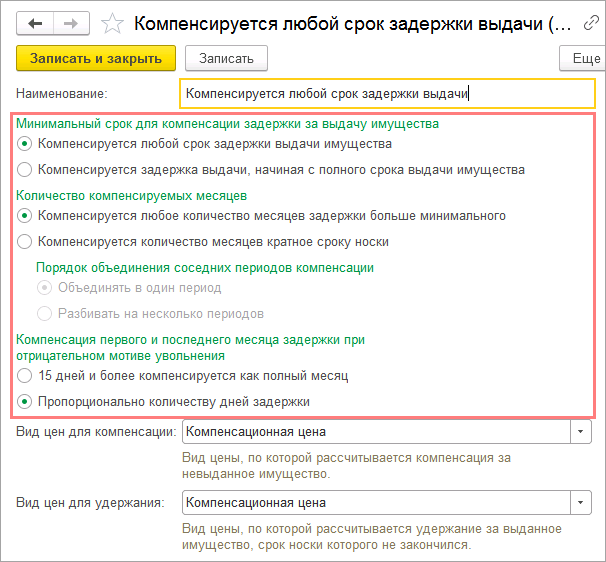Choose Объединять в один период option
The height and width of the screenshot is (562, 606).
pos(129,288)
